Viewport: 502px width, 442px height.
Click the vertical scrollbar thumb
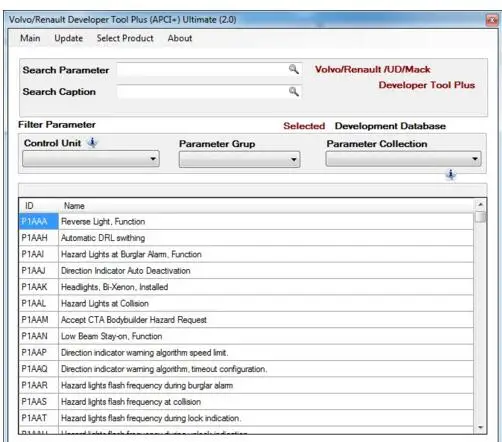[480, 217]
